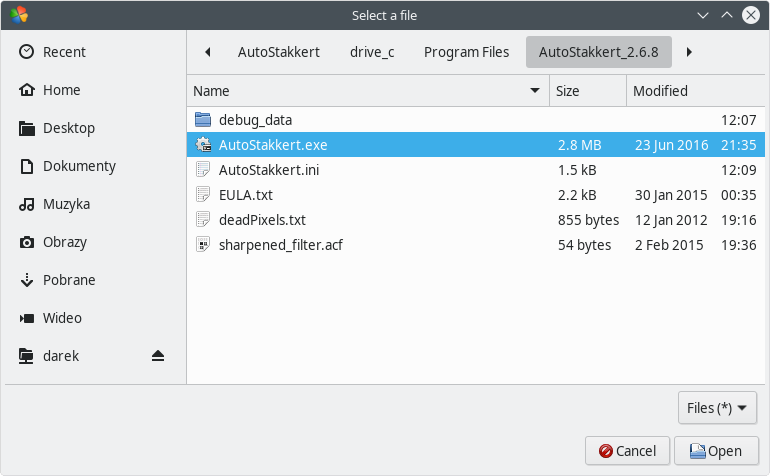
Task: Navigate to drive_c in the path bar
Action: coord(372,52)
